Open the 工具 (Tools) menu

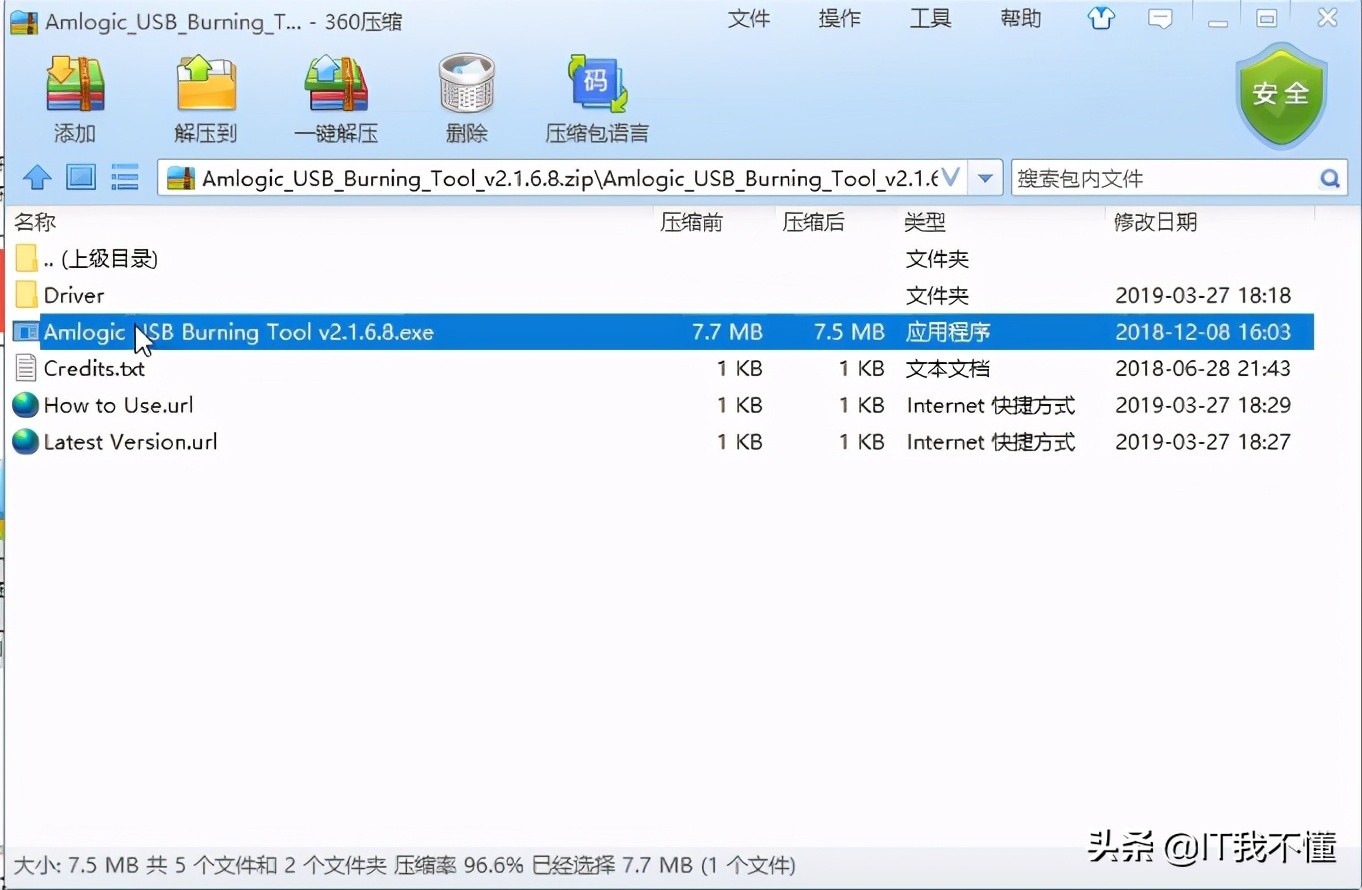click(x=930, y=18)
